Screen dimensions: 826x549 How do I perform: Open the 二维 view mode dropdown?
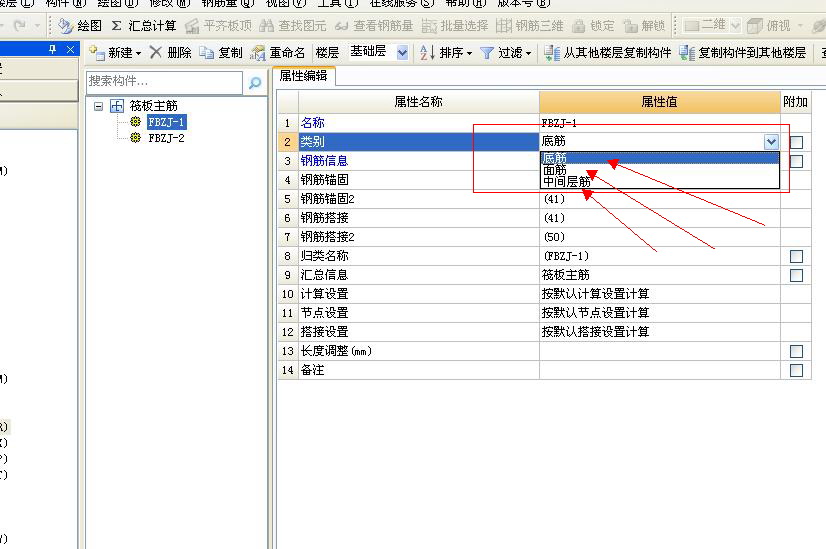click(x=735, y=25)
